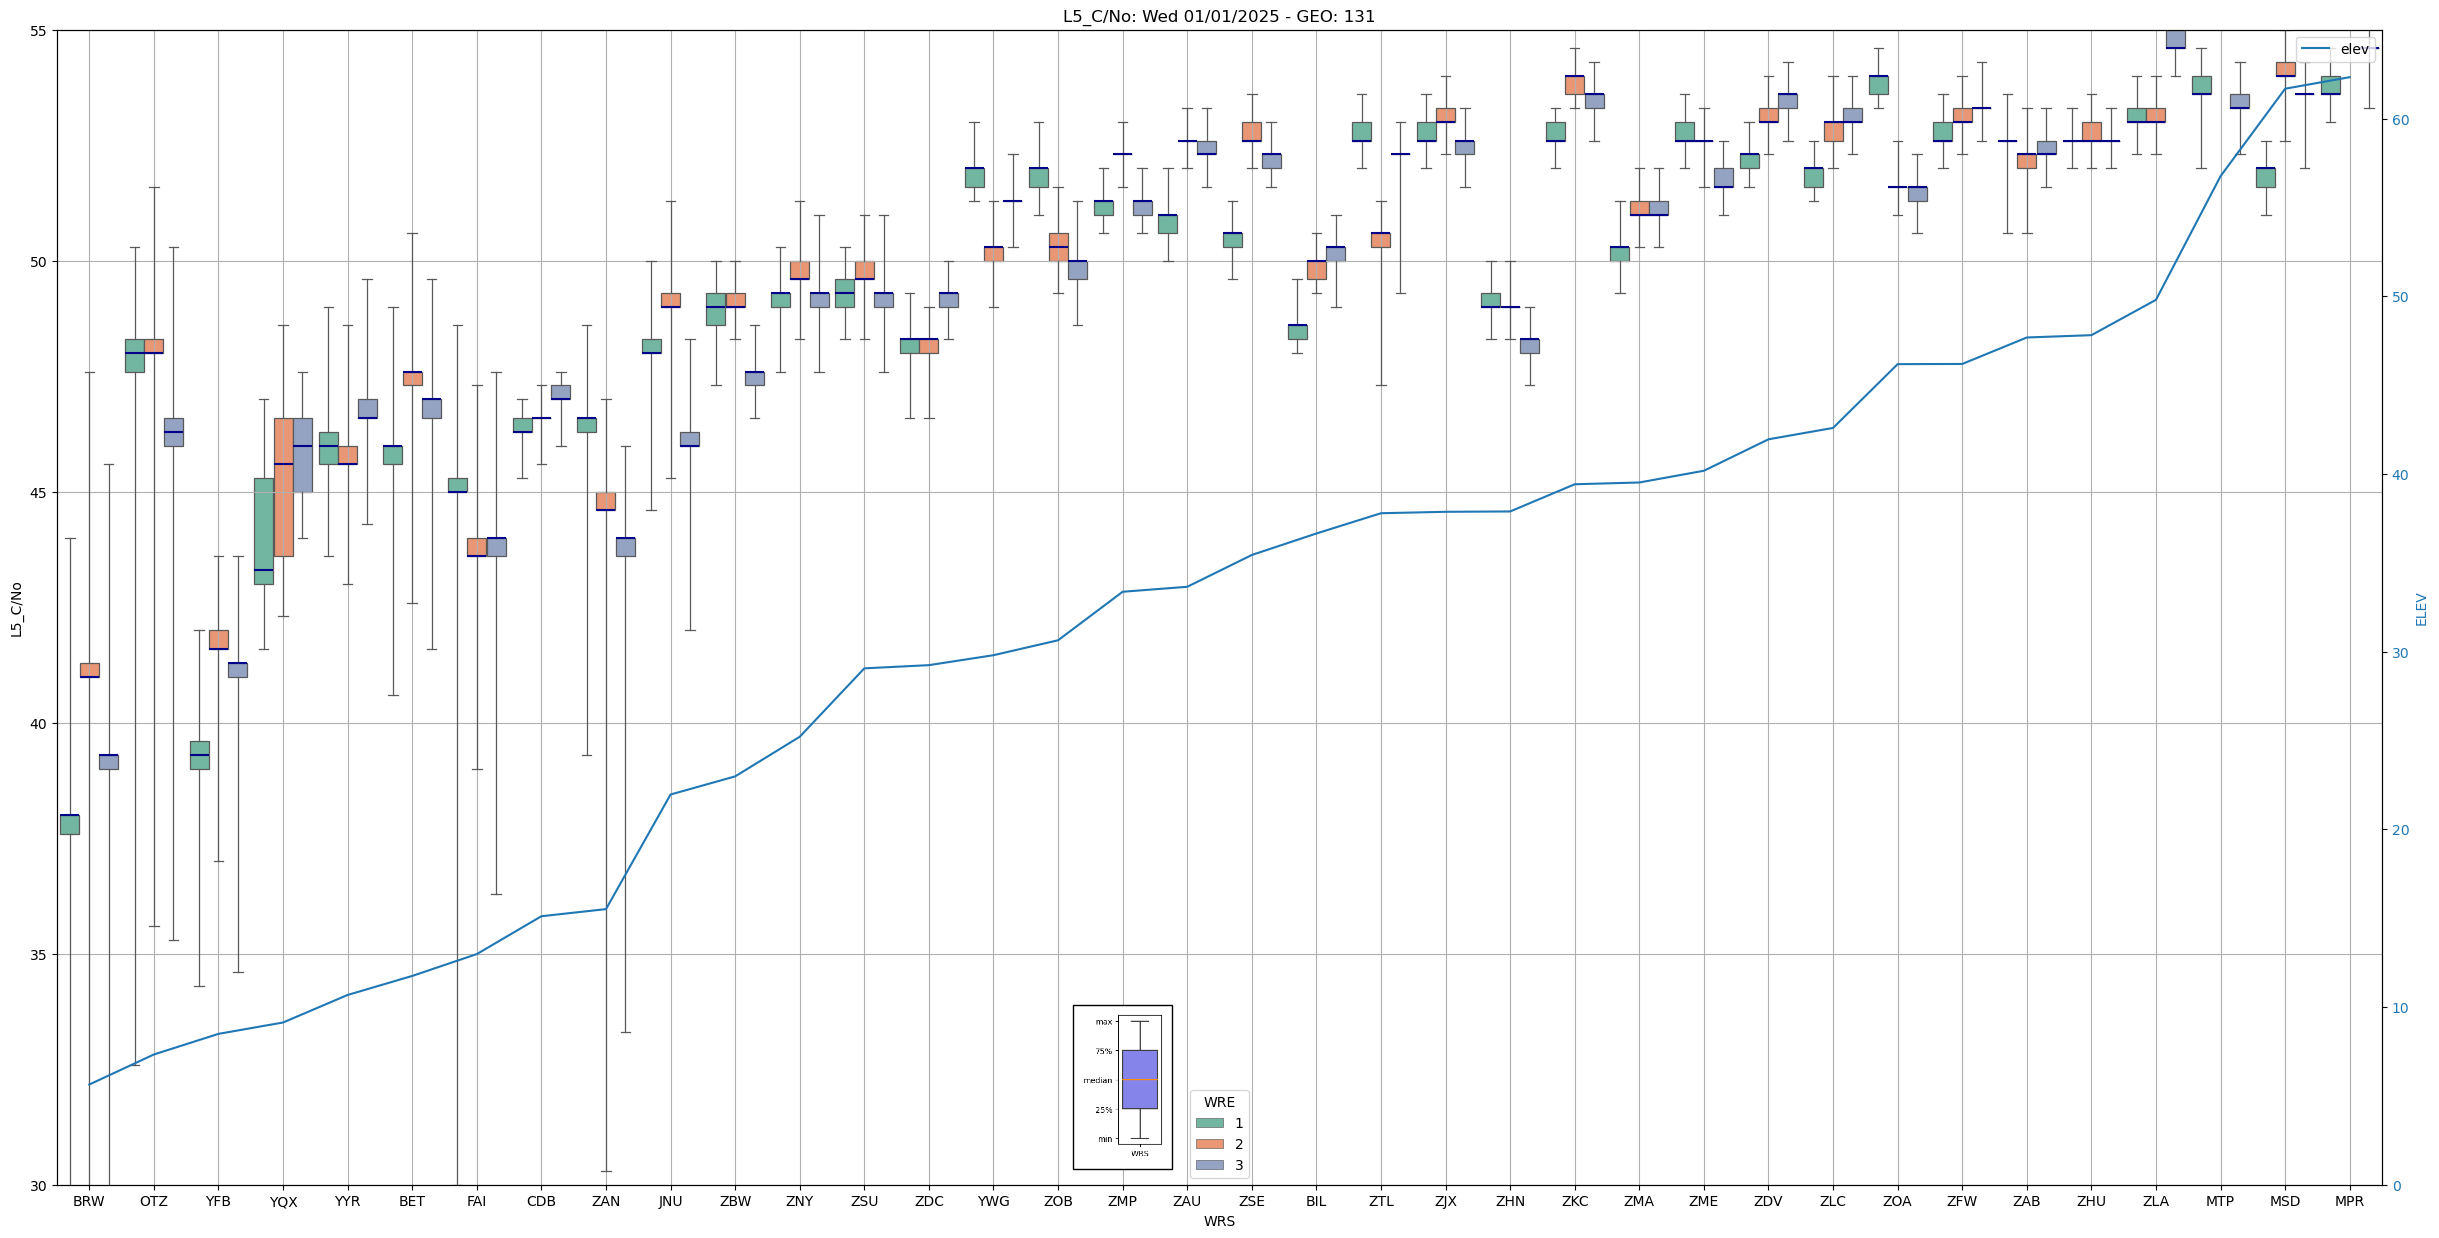Click the blue-gray WRE 3 legend swatch
The width and height of the screenshot is (2439, 1238).
[x=1209, y=1165]
